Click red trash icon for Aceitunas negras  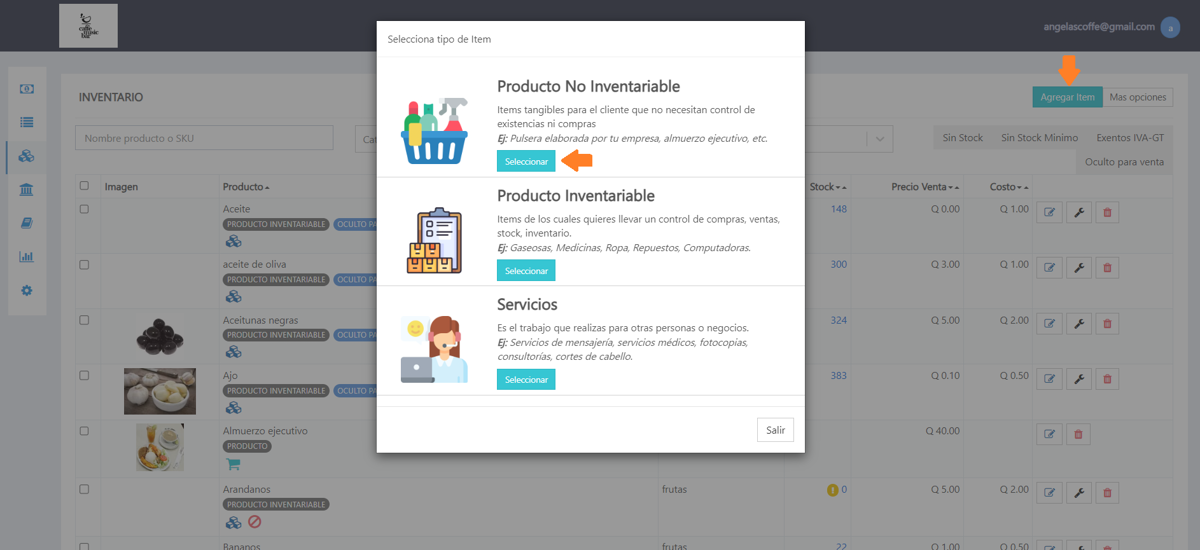1107,323
